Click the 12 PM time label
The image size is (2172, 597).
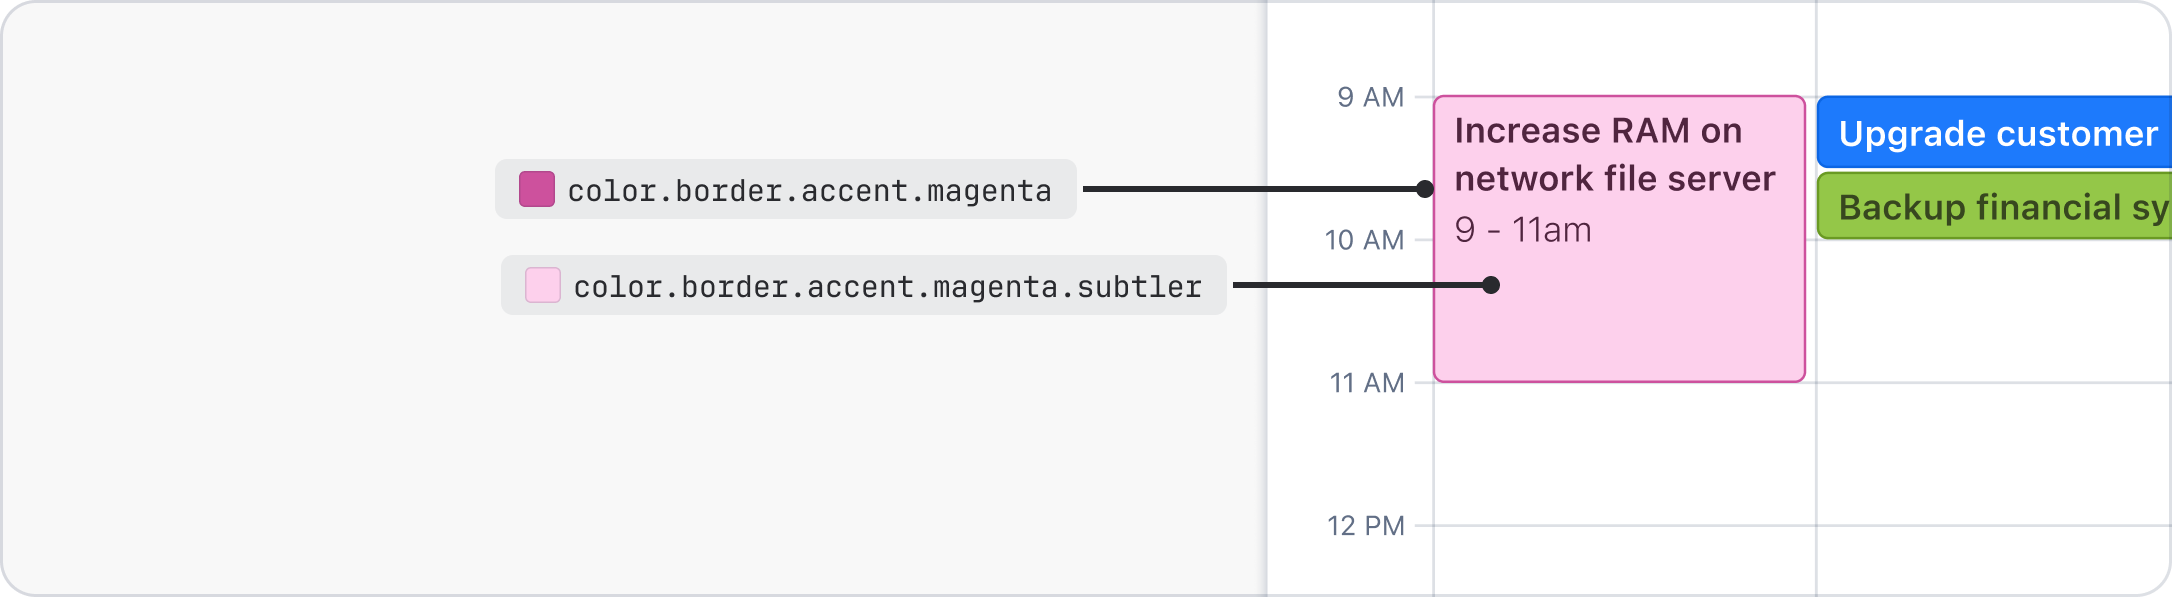(1365, 526)
